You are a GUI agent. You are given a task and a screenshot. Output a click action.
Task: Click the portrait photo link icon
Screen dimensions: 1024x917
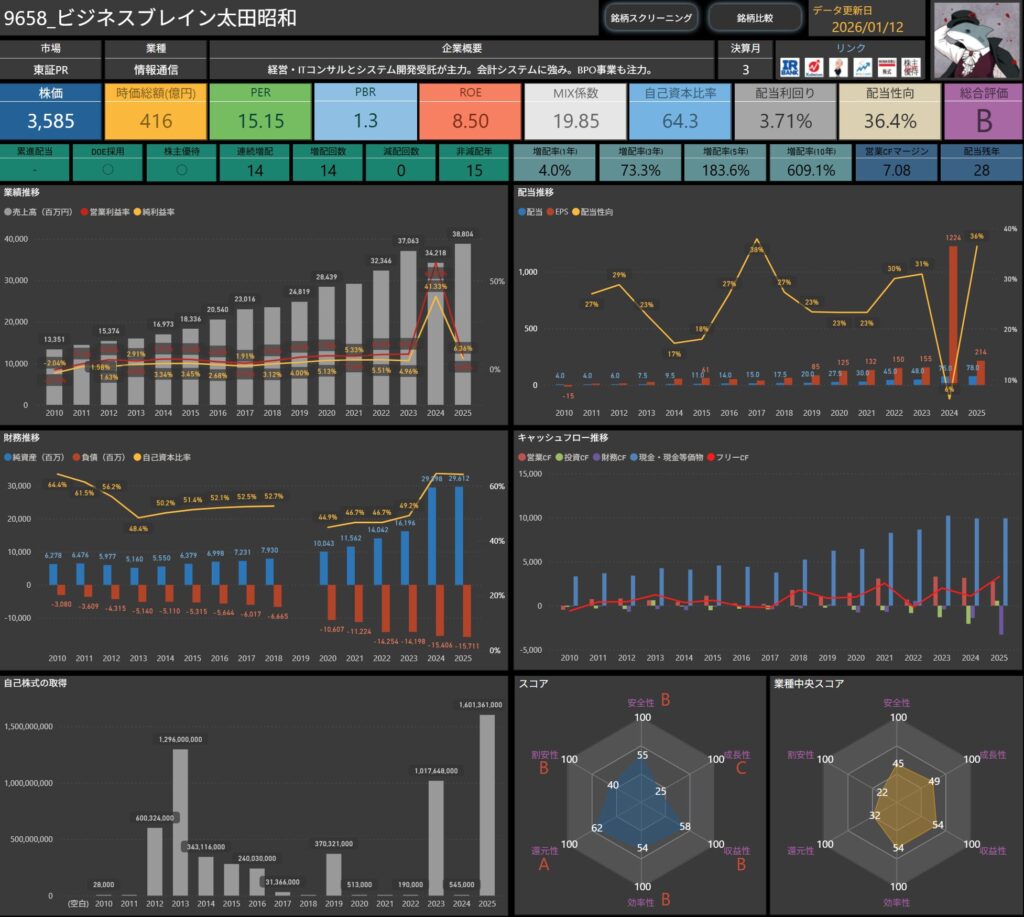(x=838, y=66)
